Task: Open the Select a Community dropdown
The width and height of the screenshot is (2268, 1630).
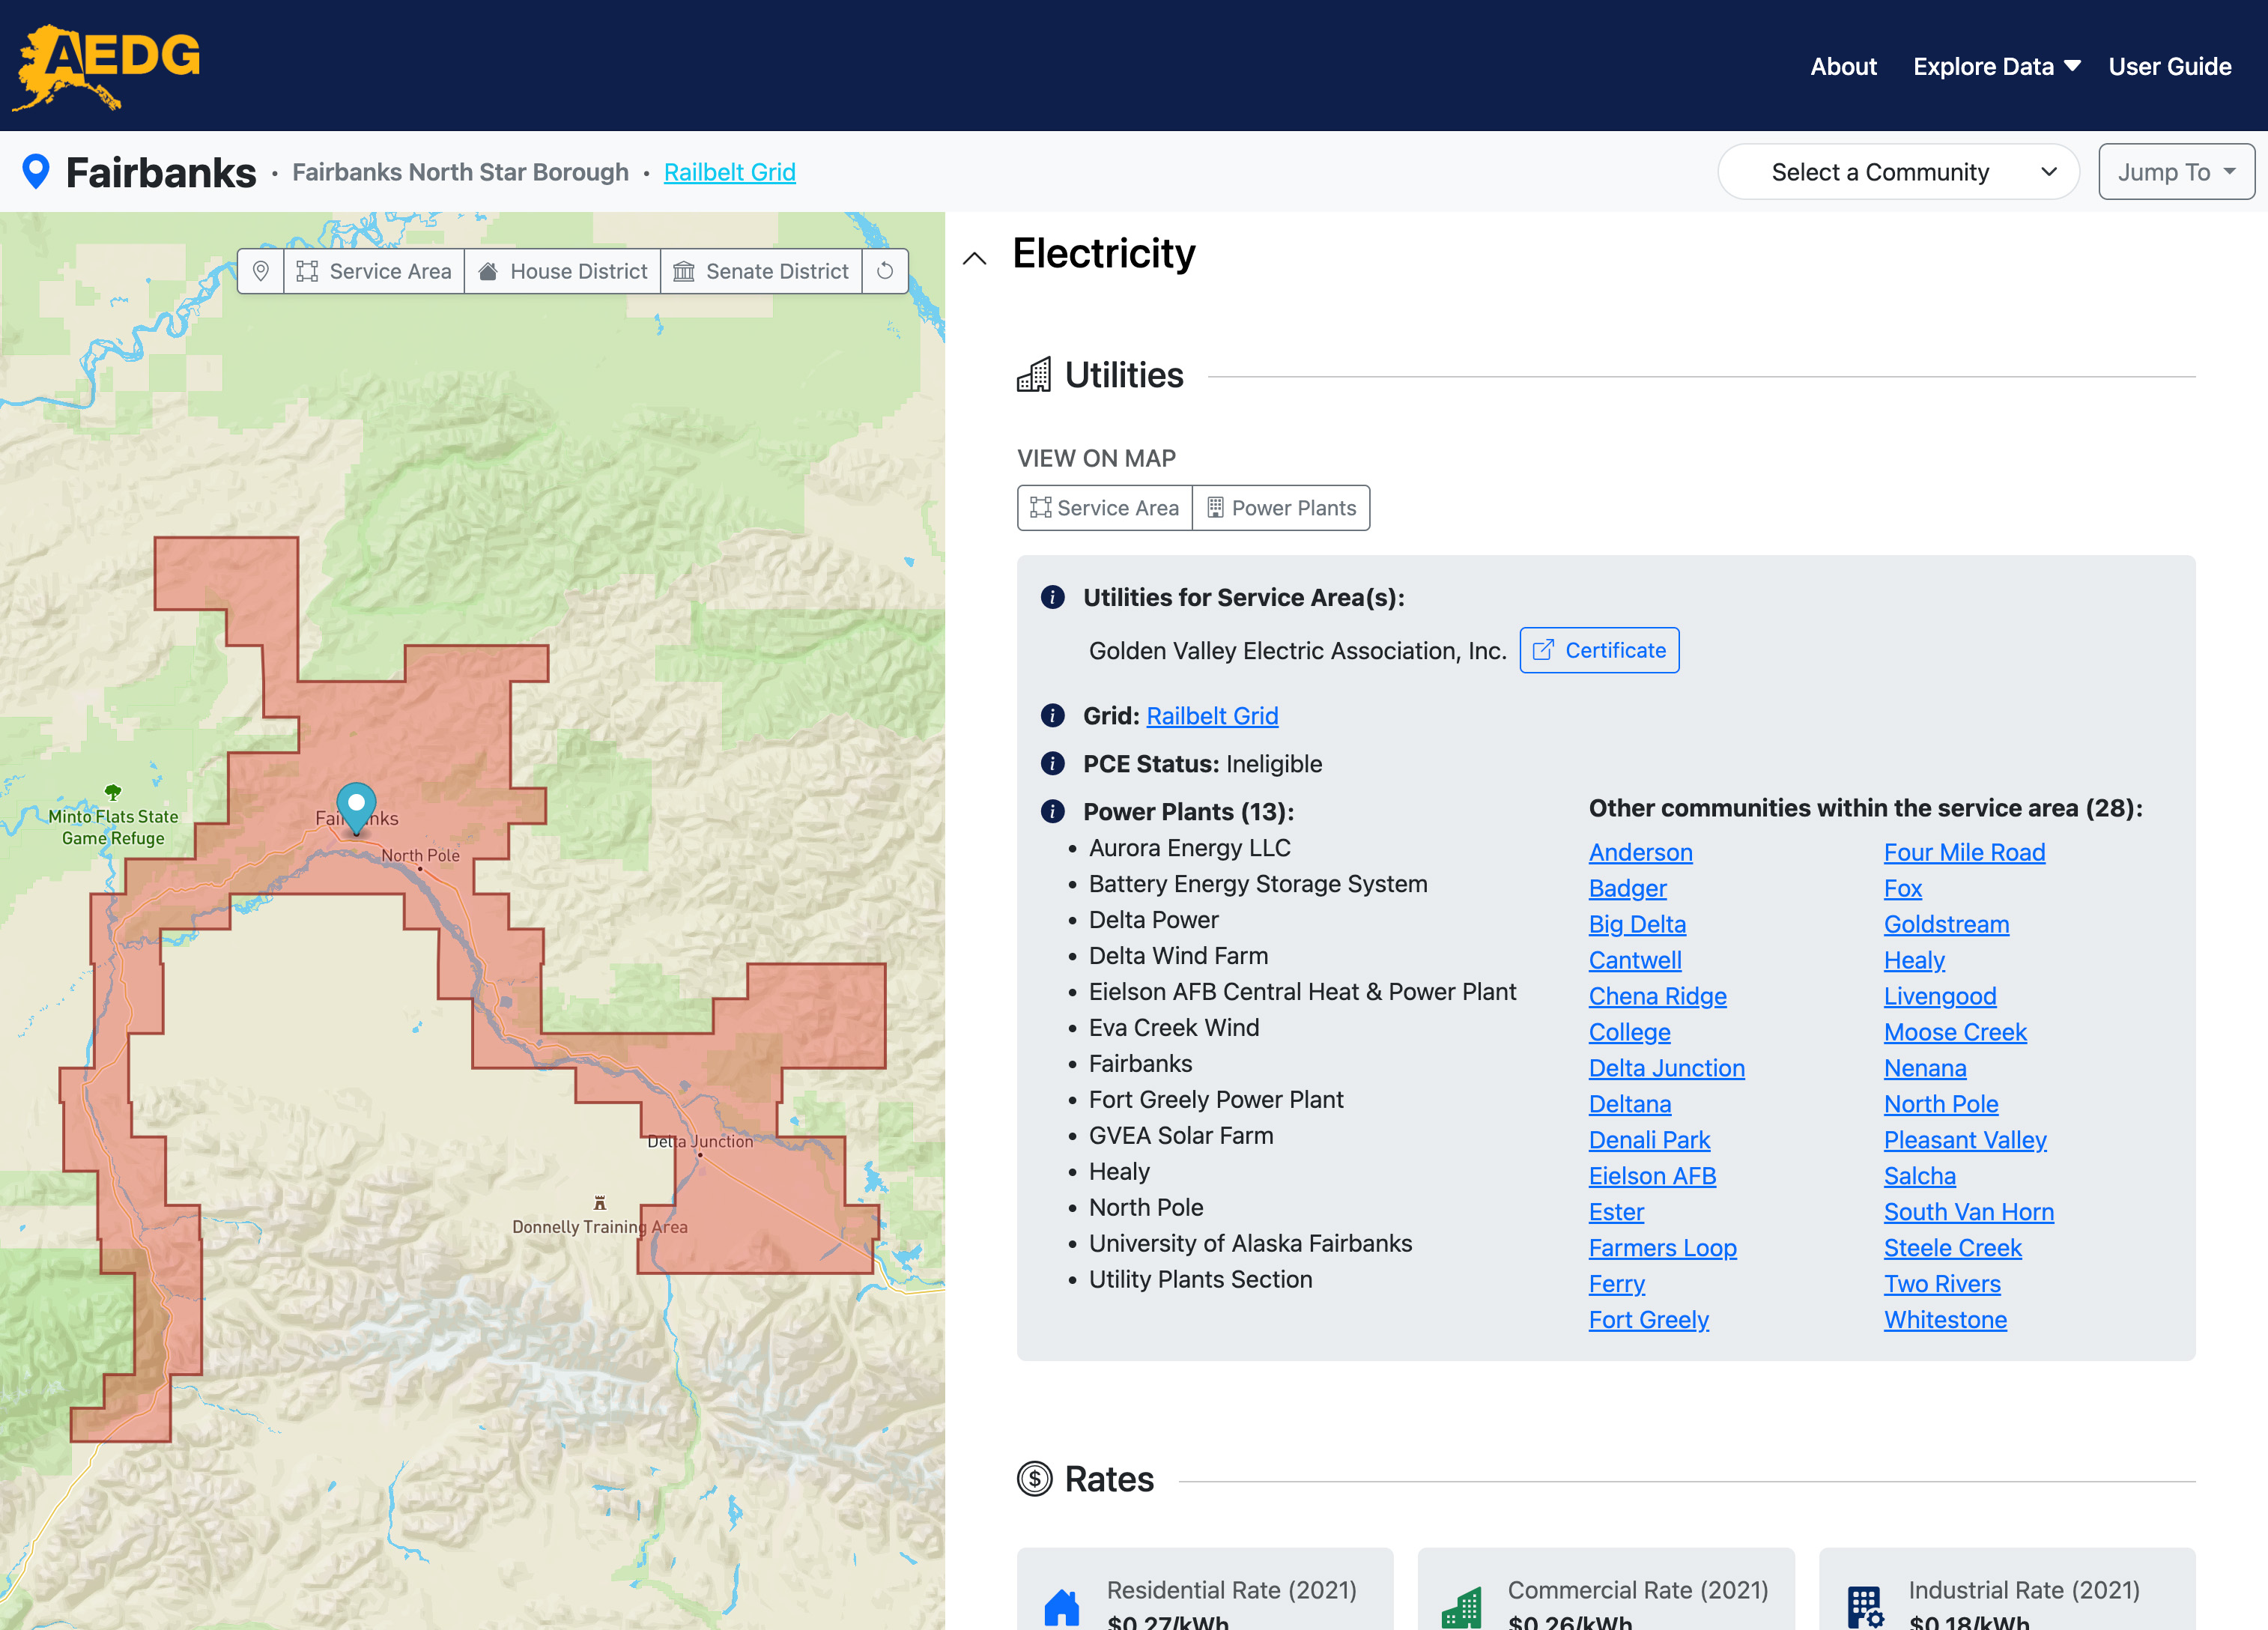Action: [1897, 172]
